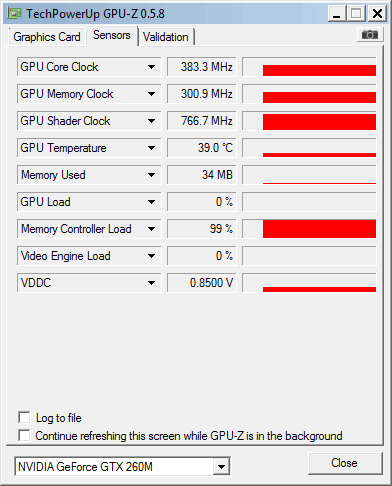Minimize the GPU-Z window
Image resolution: width=392 pixels, height=486 pixels.
pyautogui.click(x=337, y=14)
